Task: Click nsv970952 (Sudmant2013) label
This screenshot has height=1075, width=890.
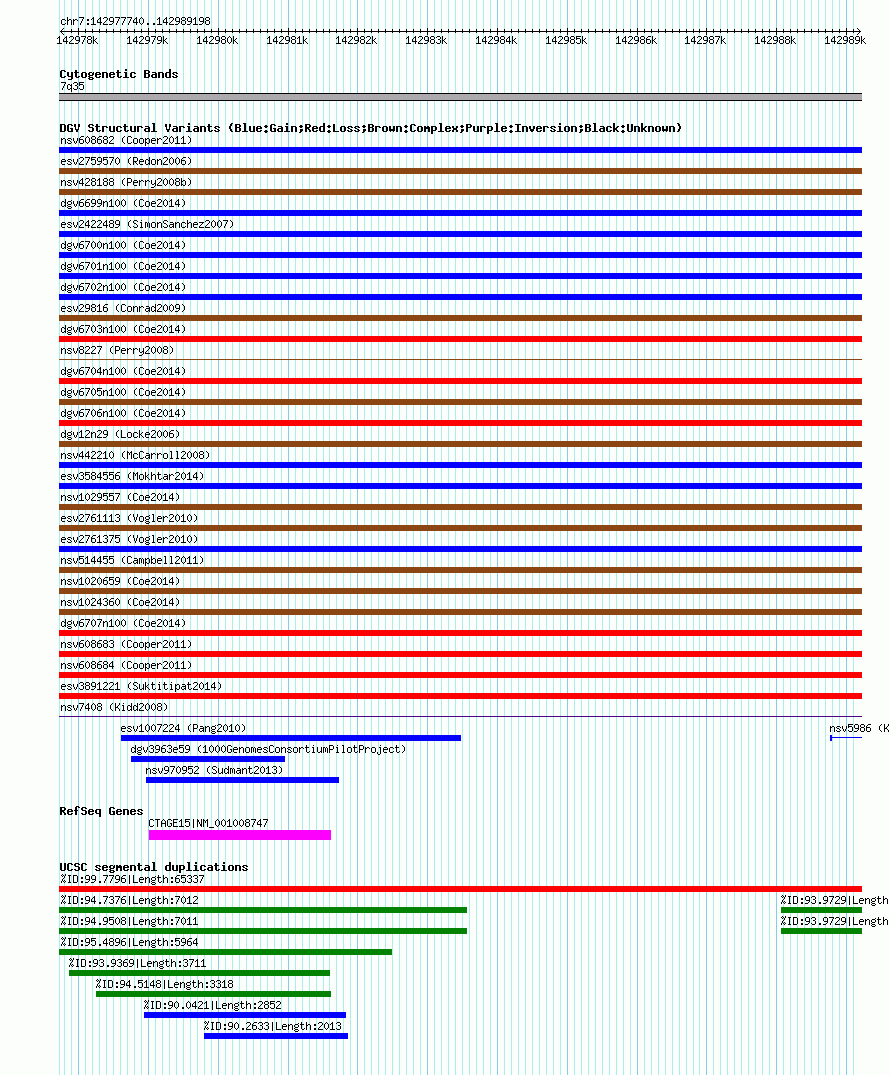Action: 214,770
